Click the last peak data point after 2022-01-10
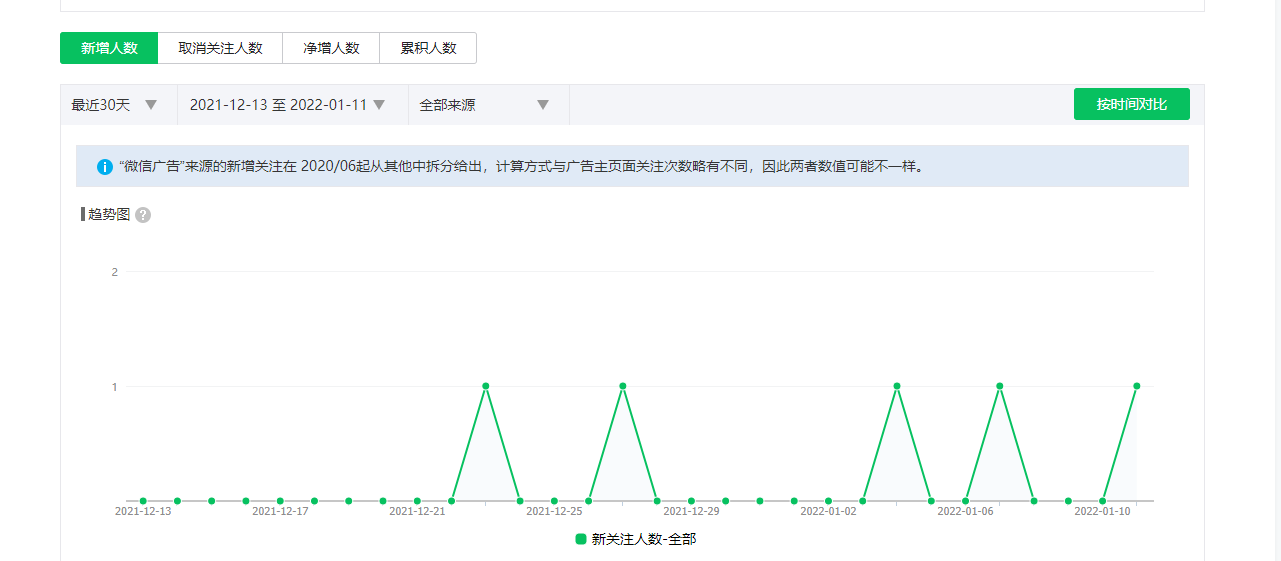The image size is (1281, 561). point(1137,386)
